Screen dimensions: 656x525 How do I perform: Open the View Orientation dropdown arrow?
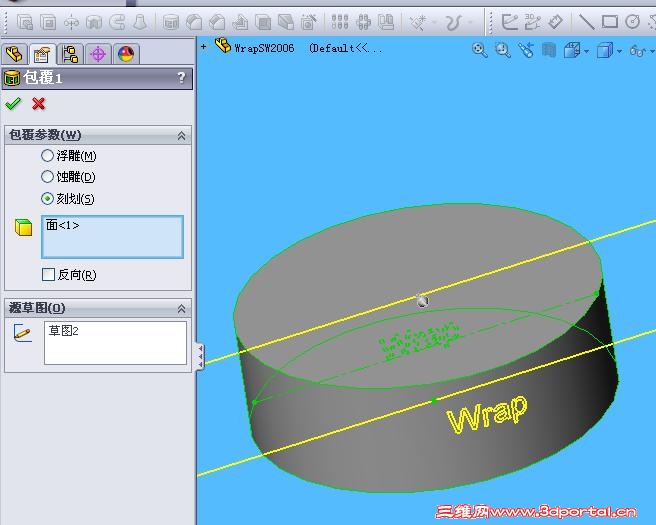point(586,51)
